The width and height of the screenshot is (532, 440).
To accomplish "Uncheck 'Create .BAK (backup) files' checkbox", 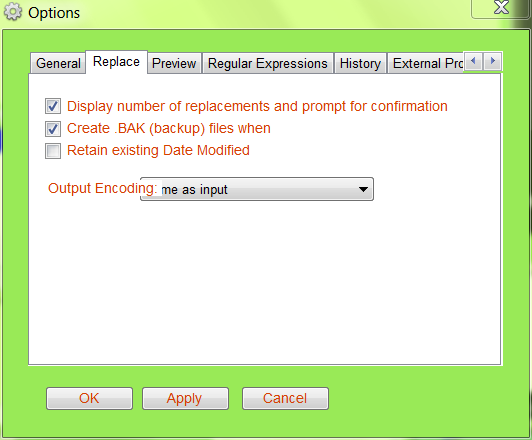I will click(53, 129).
